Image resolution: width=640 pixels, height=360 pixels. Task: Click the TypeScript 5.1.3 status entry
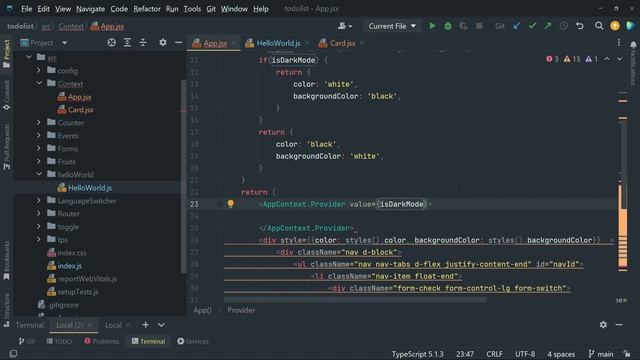click(x=417, y=354)
